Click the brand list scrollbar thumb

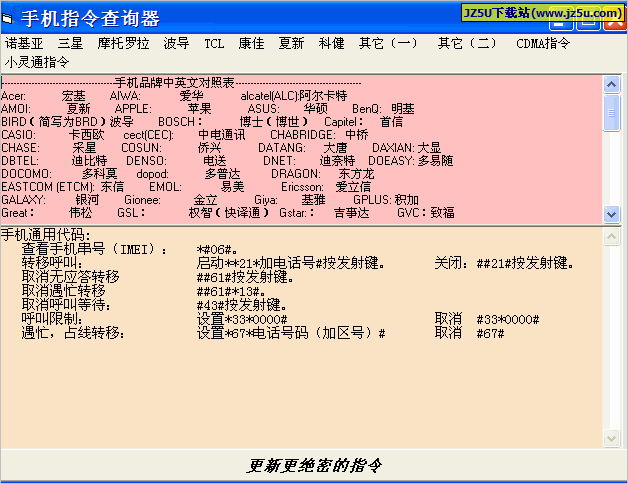pos(611,113)
